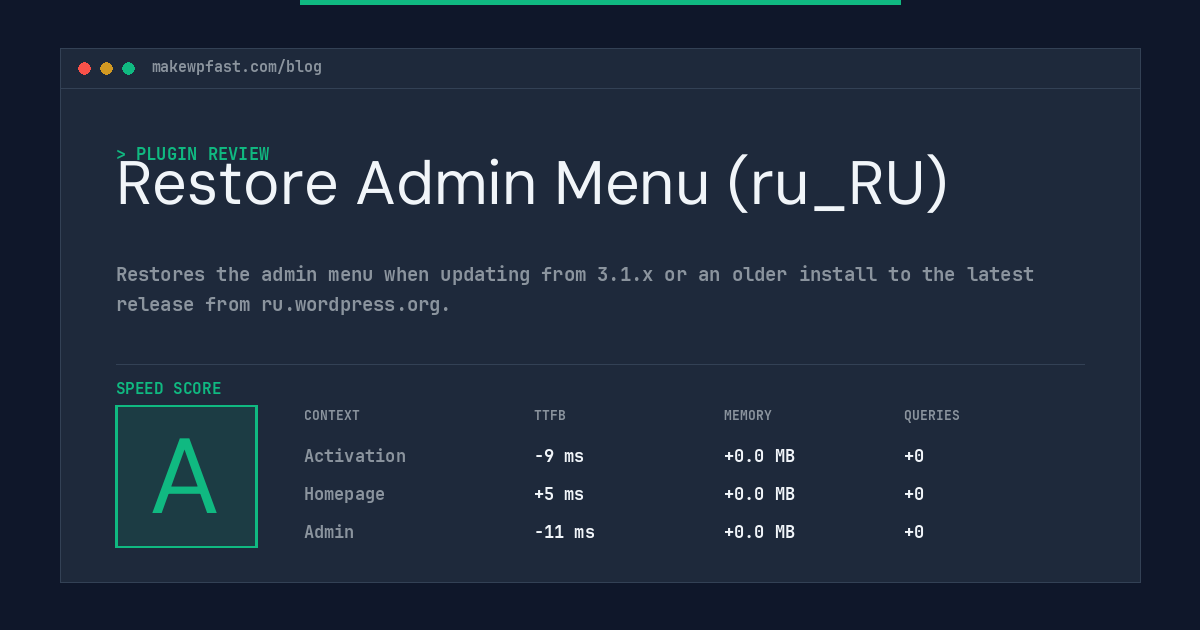Click the '-9 ms' TTFB value

(559, 456)
